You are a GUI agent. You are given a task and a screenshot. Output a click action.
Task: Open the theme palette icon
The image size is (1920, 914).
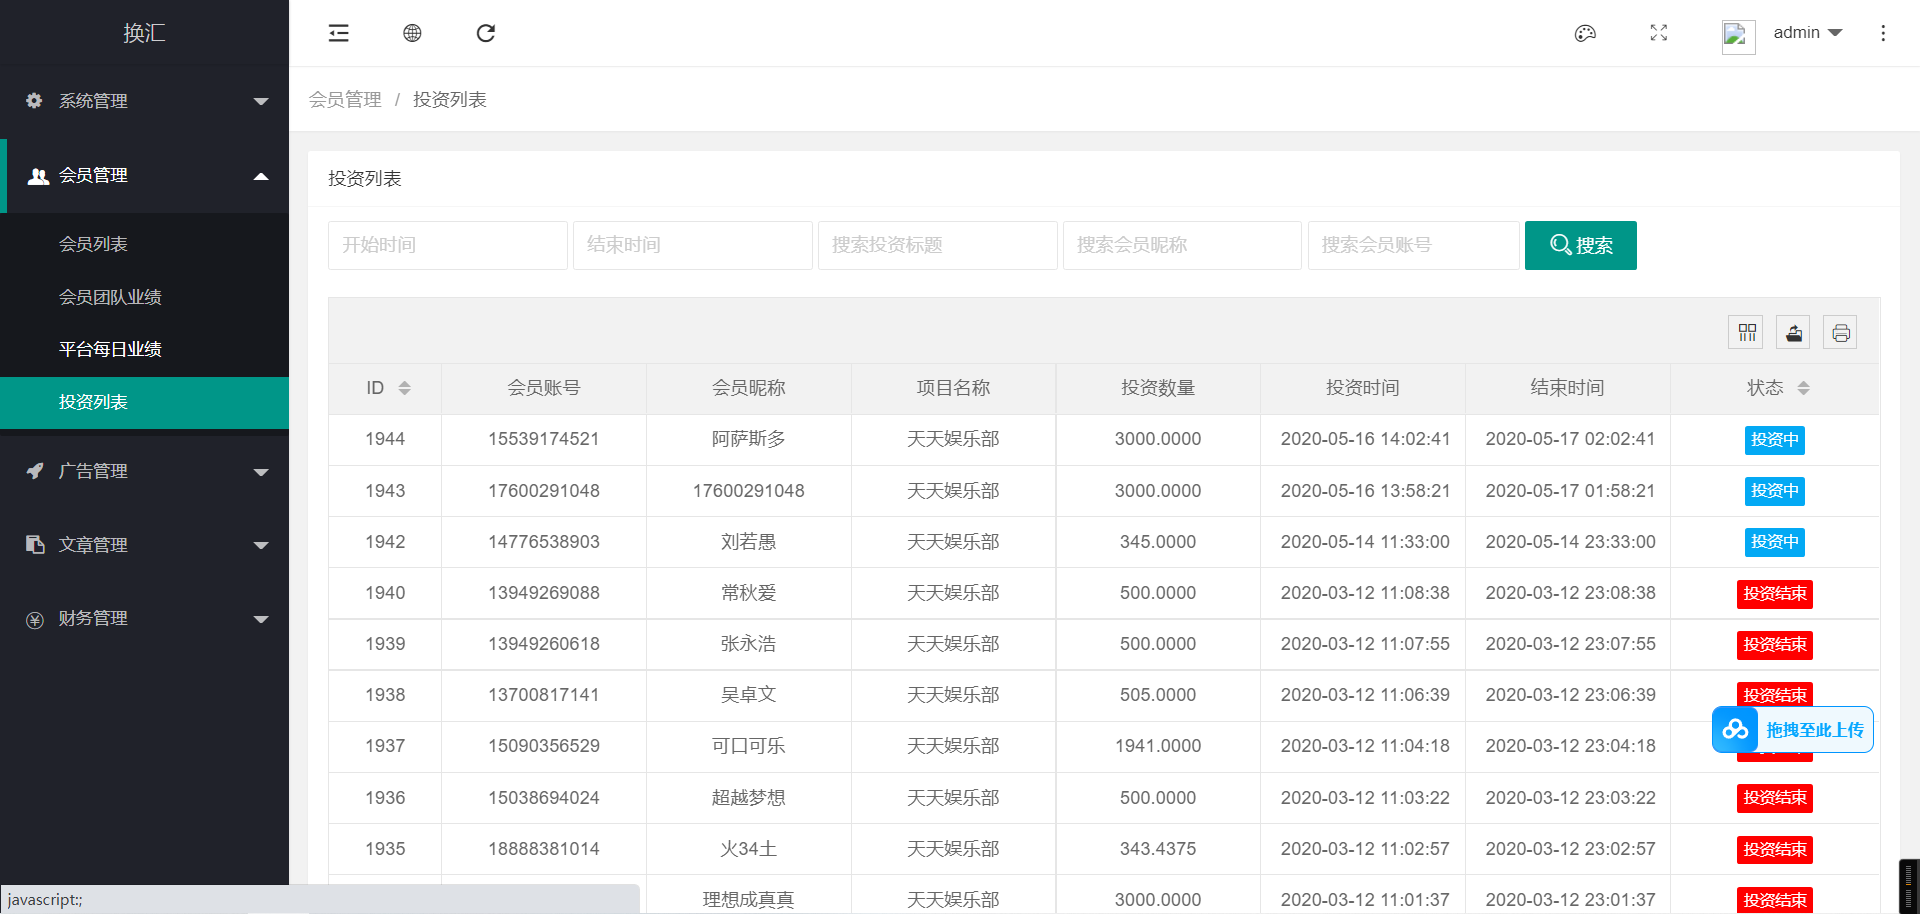[1585, 33]
